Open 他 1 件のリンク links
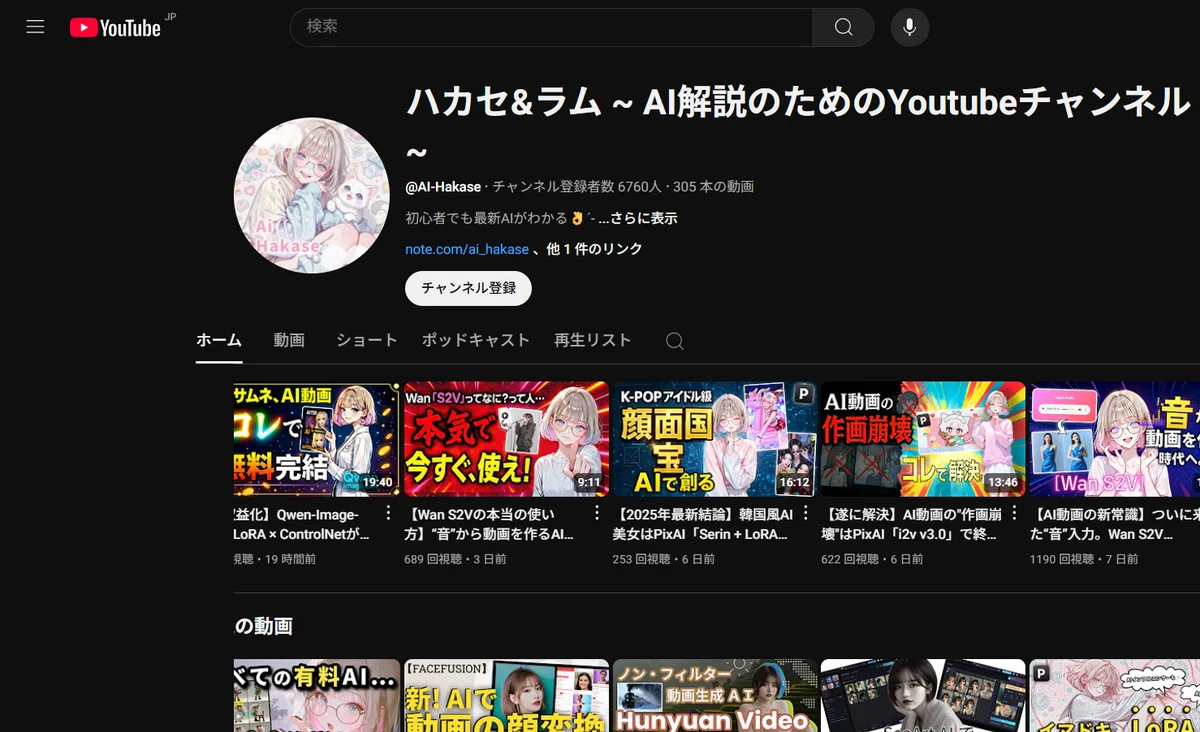 pyautogui.click(x=595, y=249)
